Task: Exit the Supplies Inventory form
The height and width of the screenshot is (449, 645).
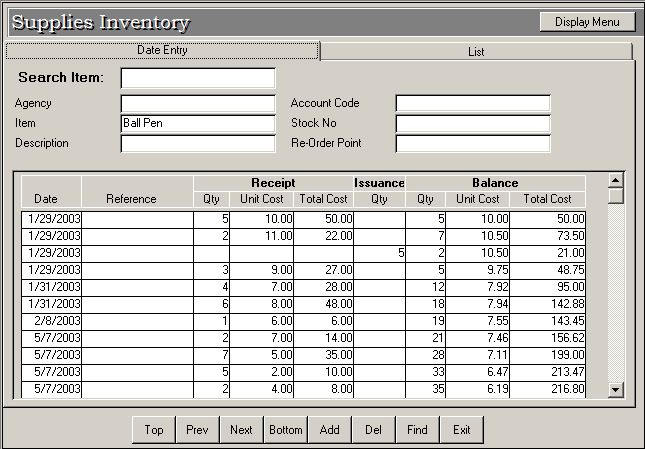Action: tap(461, 430)
